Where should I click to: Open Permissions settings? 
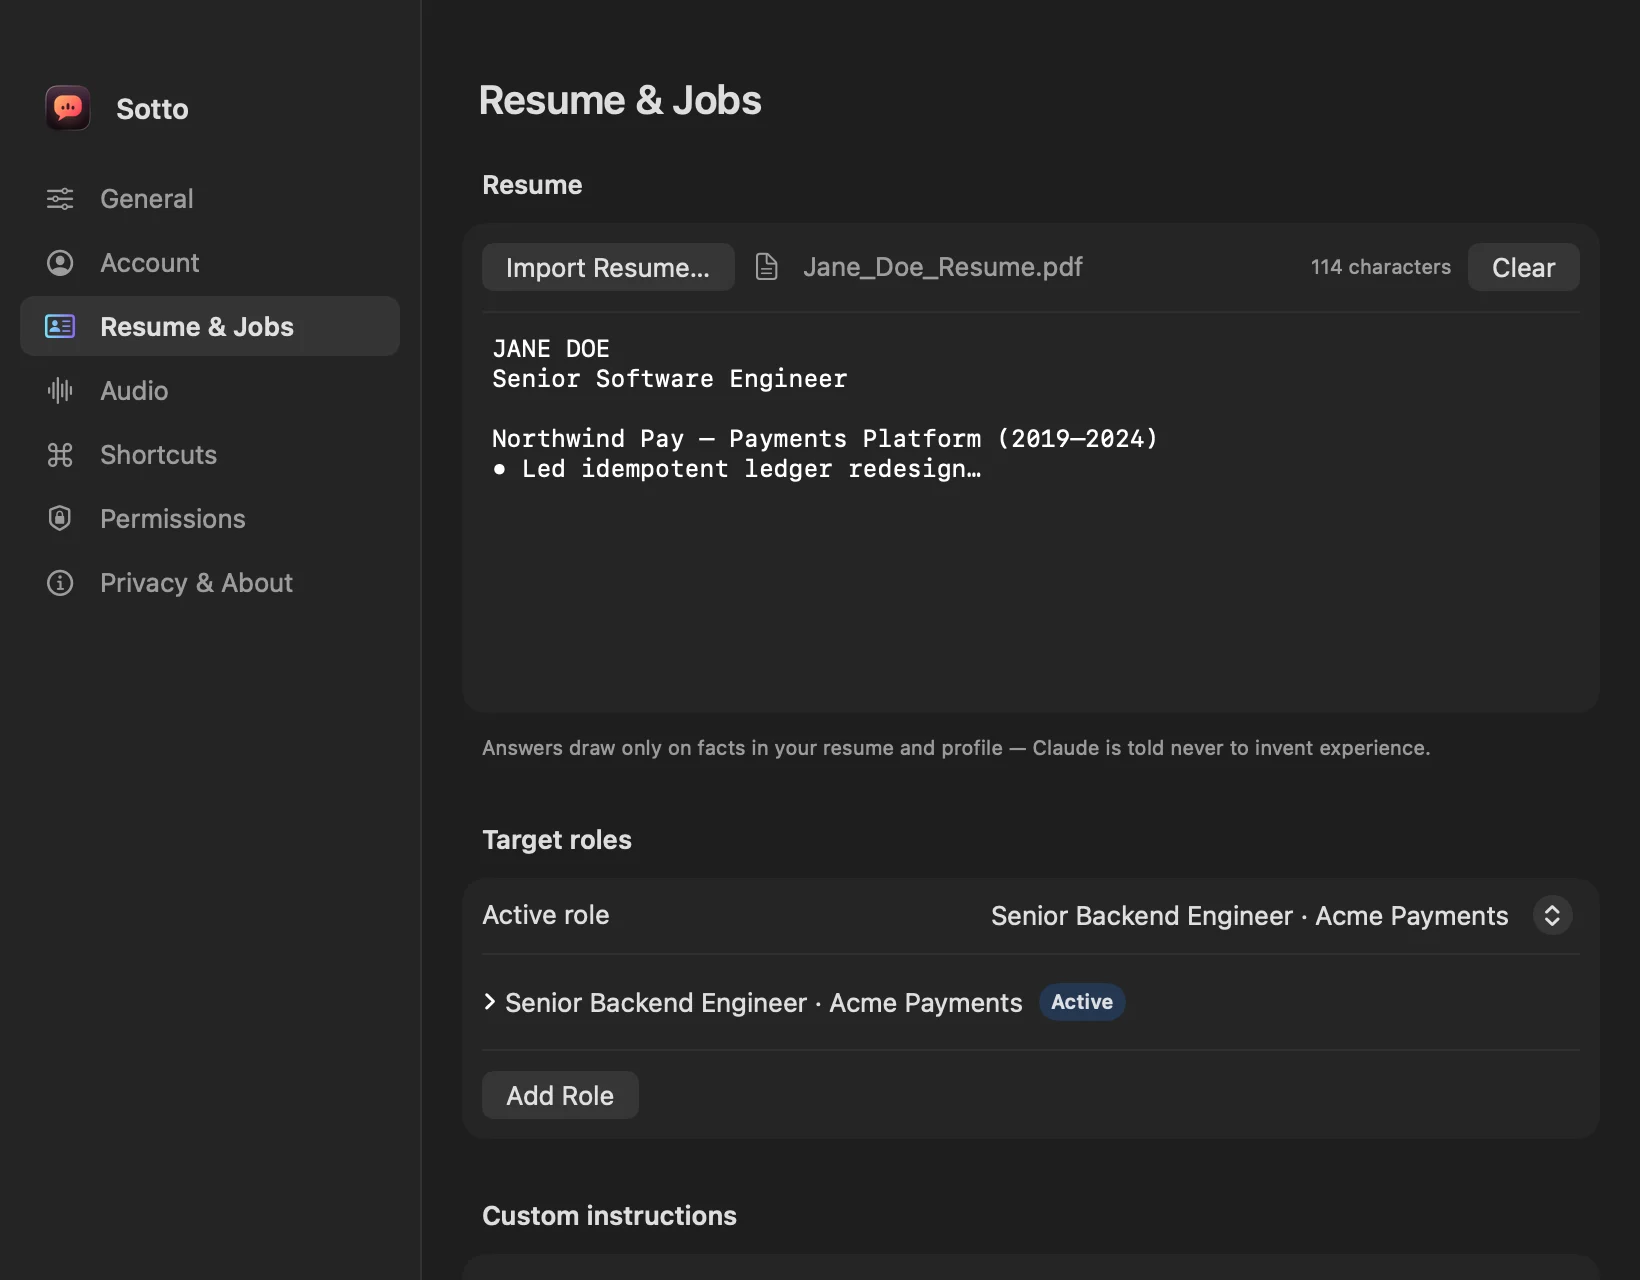coord(210,519)
